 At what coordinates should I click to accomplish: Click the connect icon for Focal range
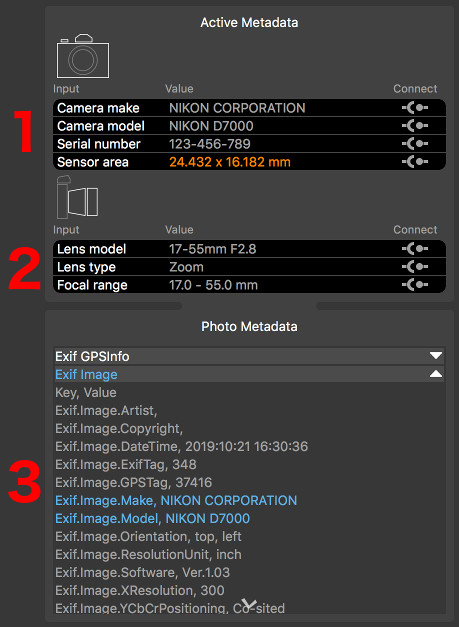[x=415, y=285]
